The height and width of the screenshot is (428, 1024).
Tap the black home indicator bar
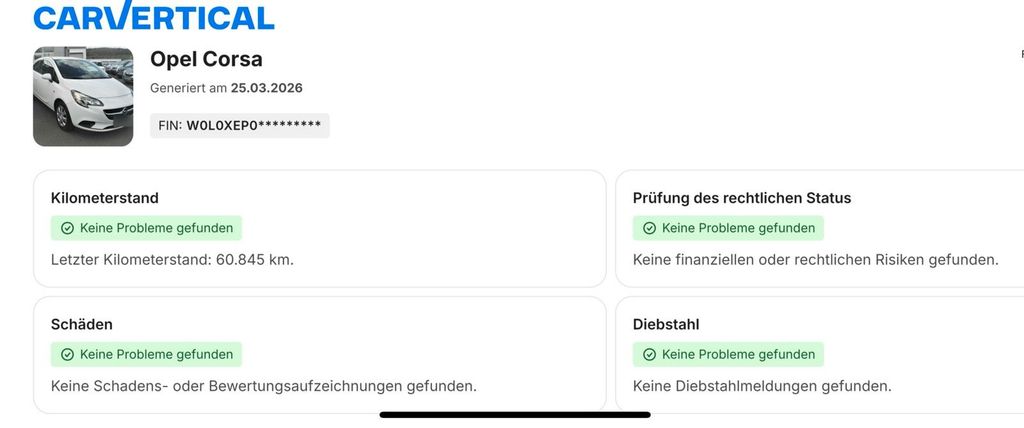[515, 414]
